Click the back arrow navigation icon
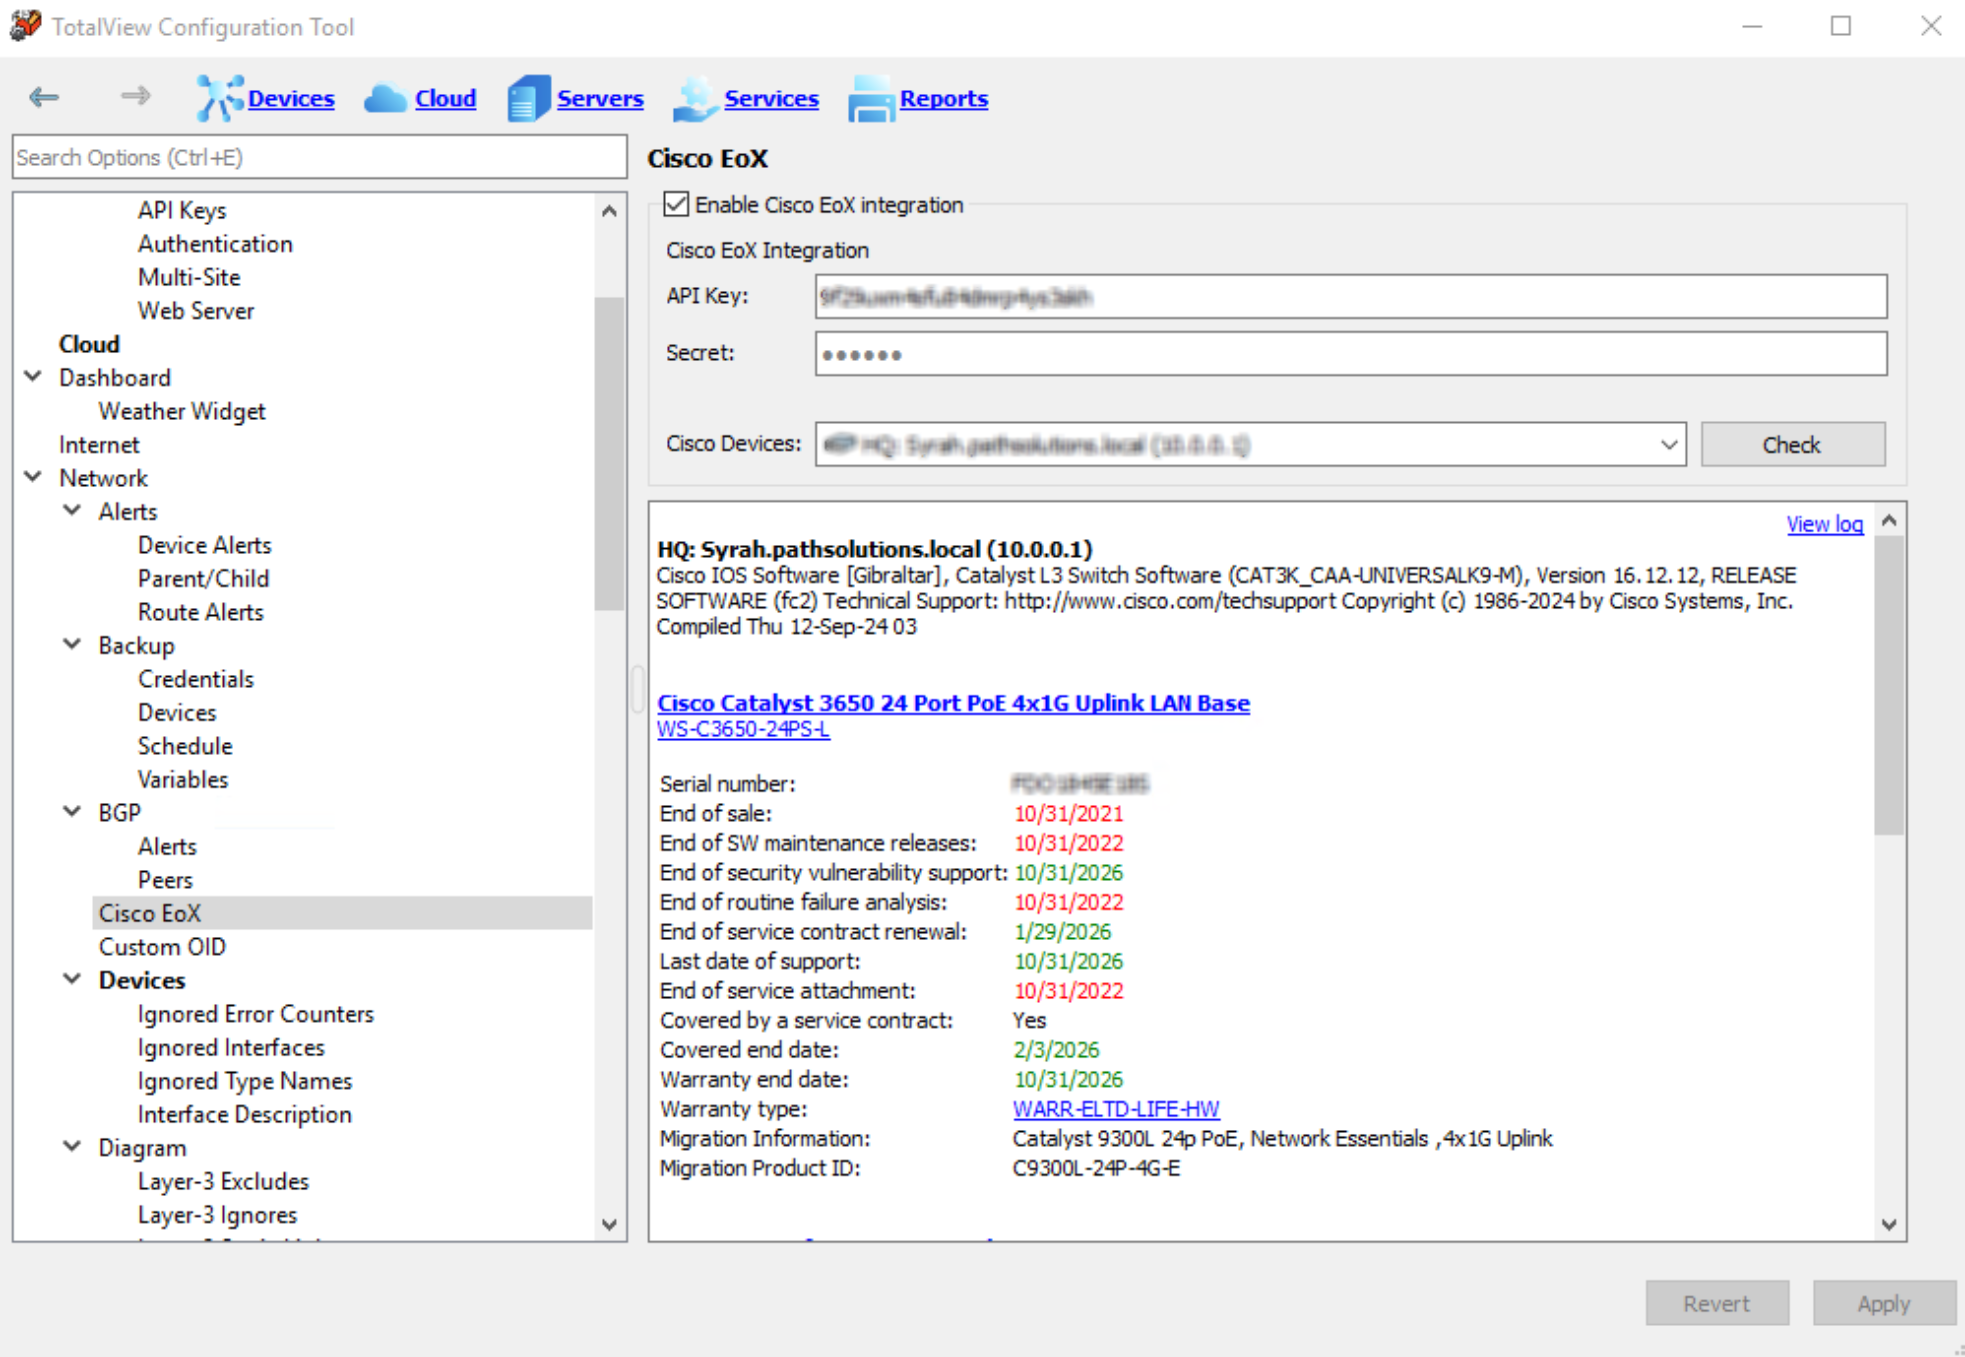This screenshot has width=1965, height=1357. pyautogui.click(x=44, y=97)
